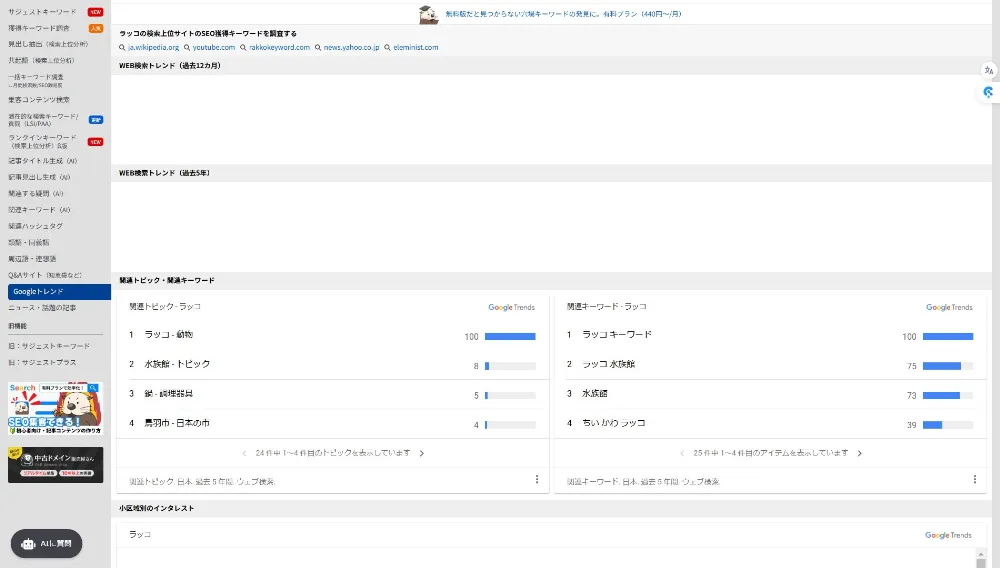The width and height of the screenshot is (1000, 568).
Task: Click the search icon before ja.wikipedia.org
Action: (x=122, y=48)
